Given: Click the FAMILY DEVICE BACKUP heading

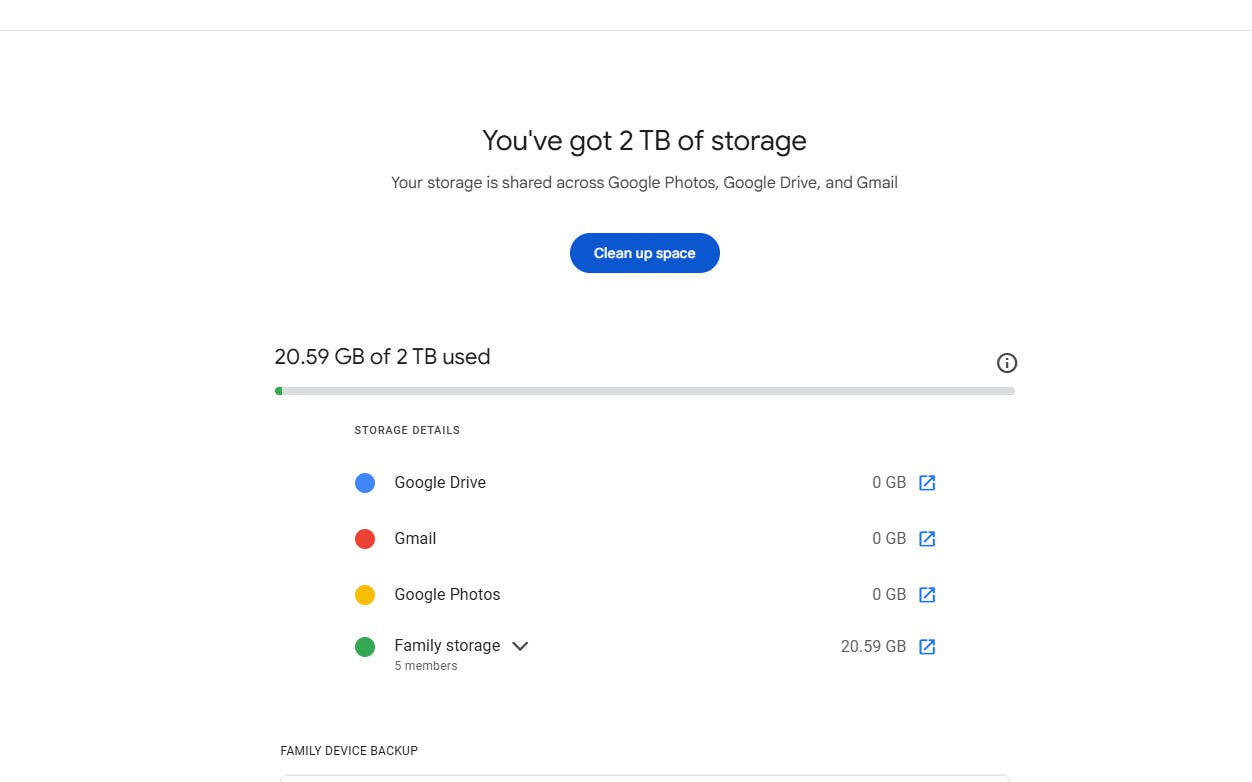Looking at the screenshot, I should click(349, 750).
